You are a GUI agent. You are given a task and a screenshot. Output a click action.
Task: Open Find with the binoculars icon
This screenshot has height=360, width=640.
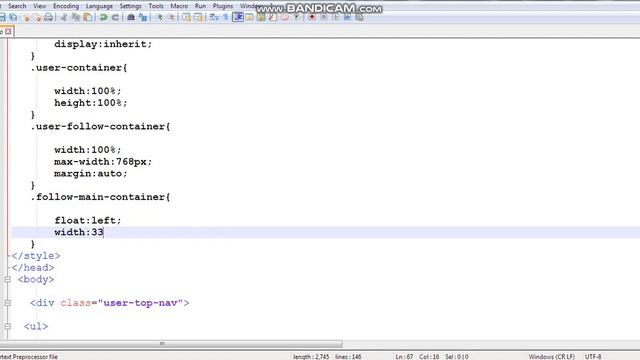click(x=131, y=17)
